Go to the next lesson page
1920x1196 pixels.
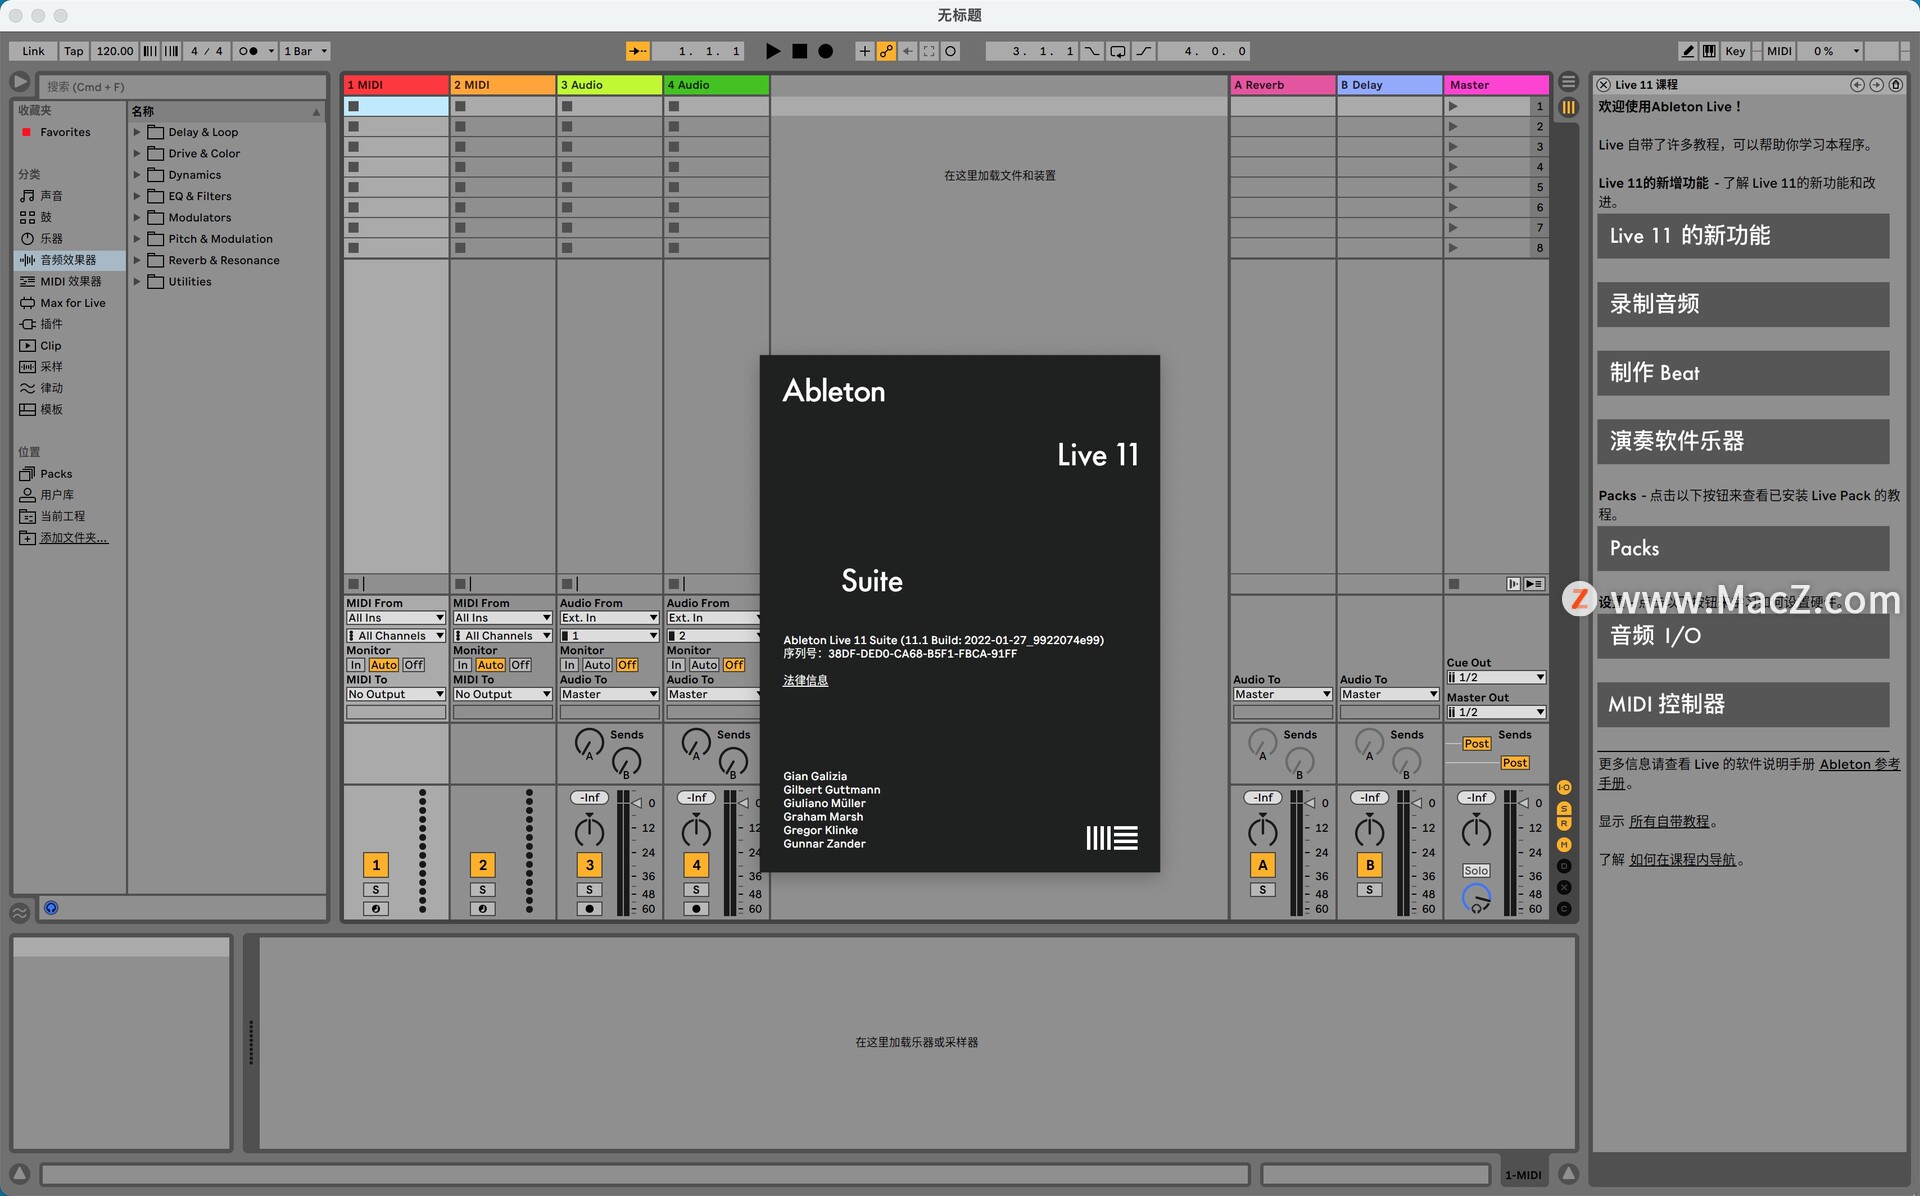pyautogui.click(x=1876, y=85)
